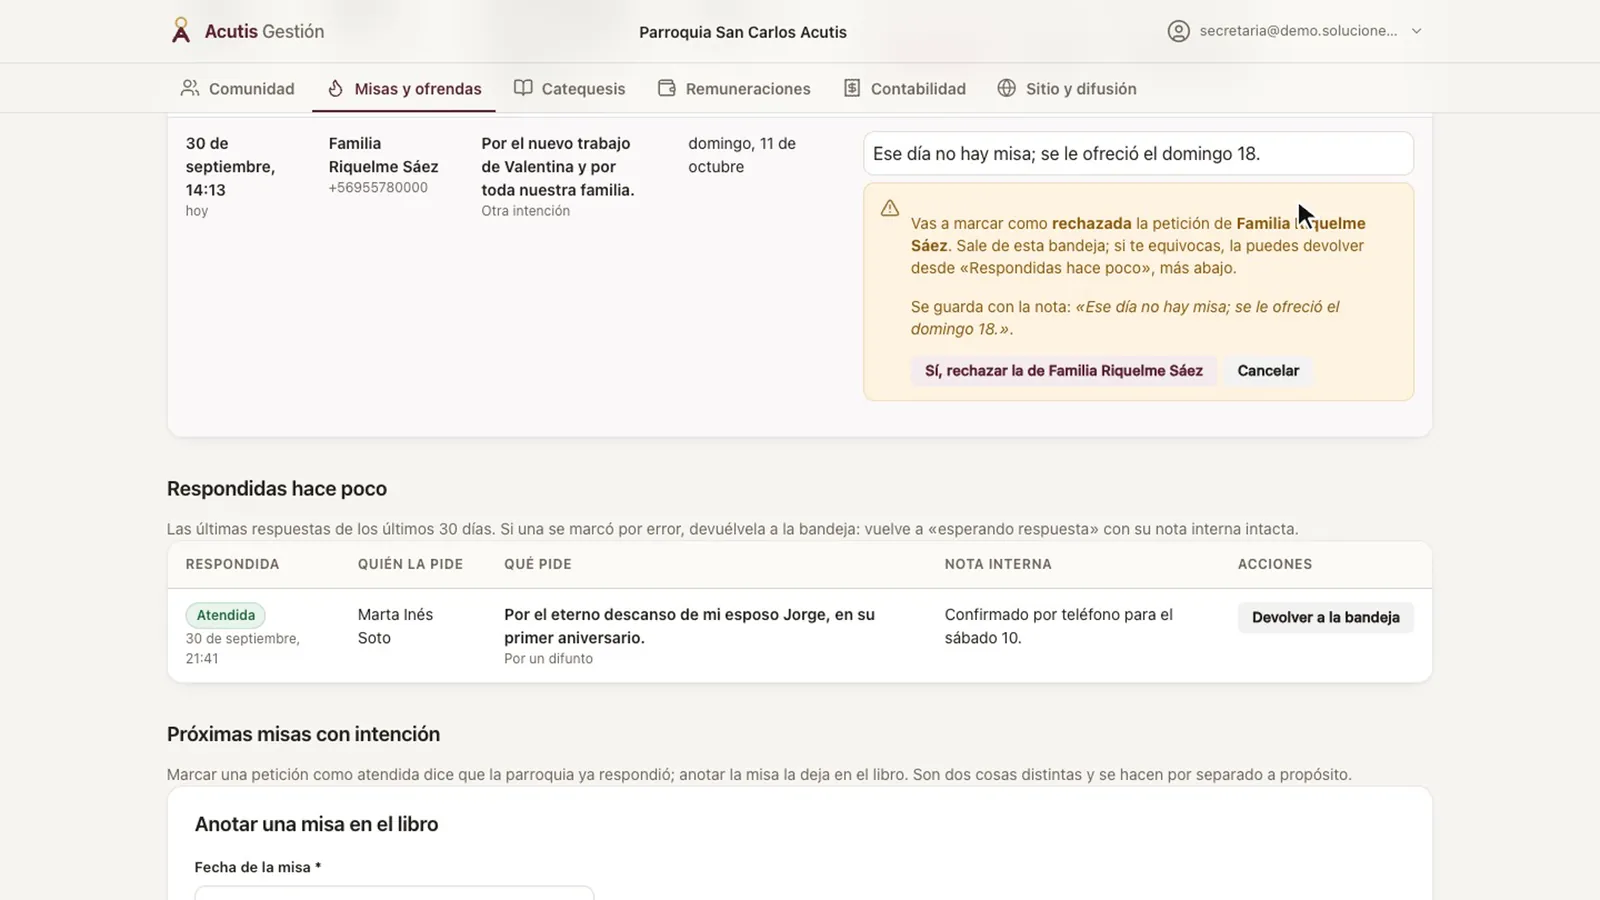Click the date domingo, 11 de octubre
1600x900 pixels.
(x=742, y=155)
